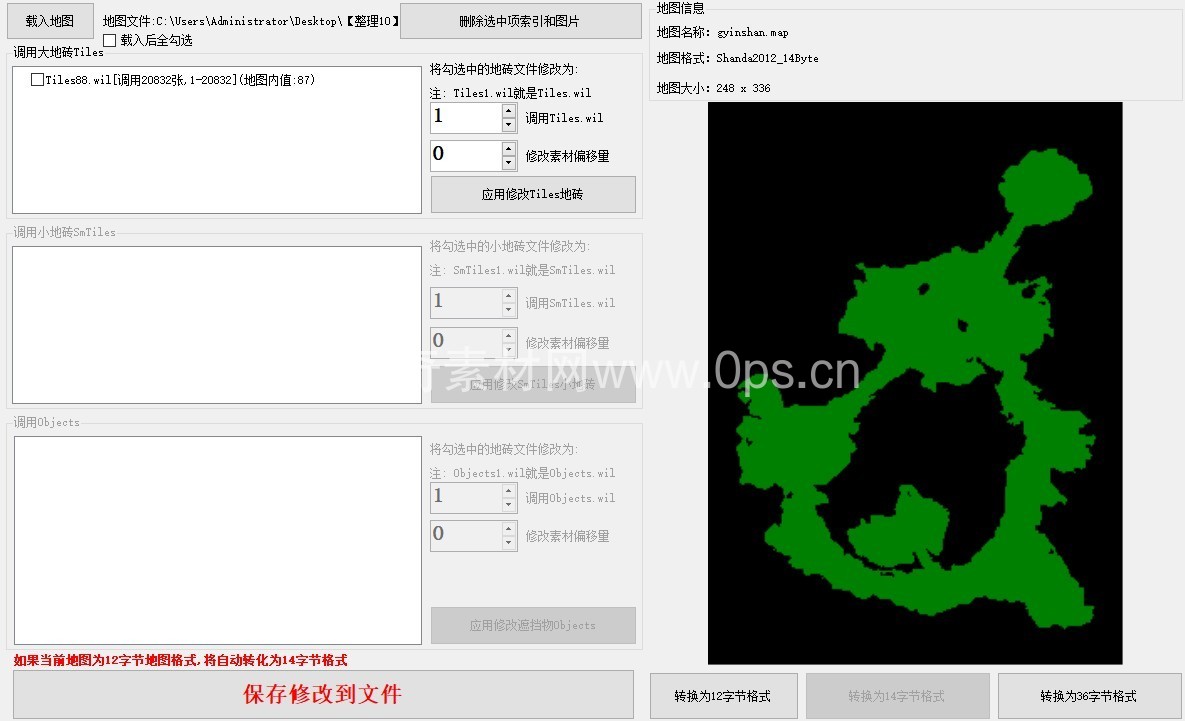
Task: Check the Tiles88.wil checkbox
Action: pos(37,80)
